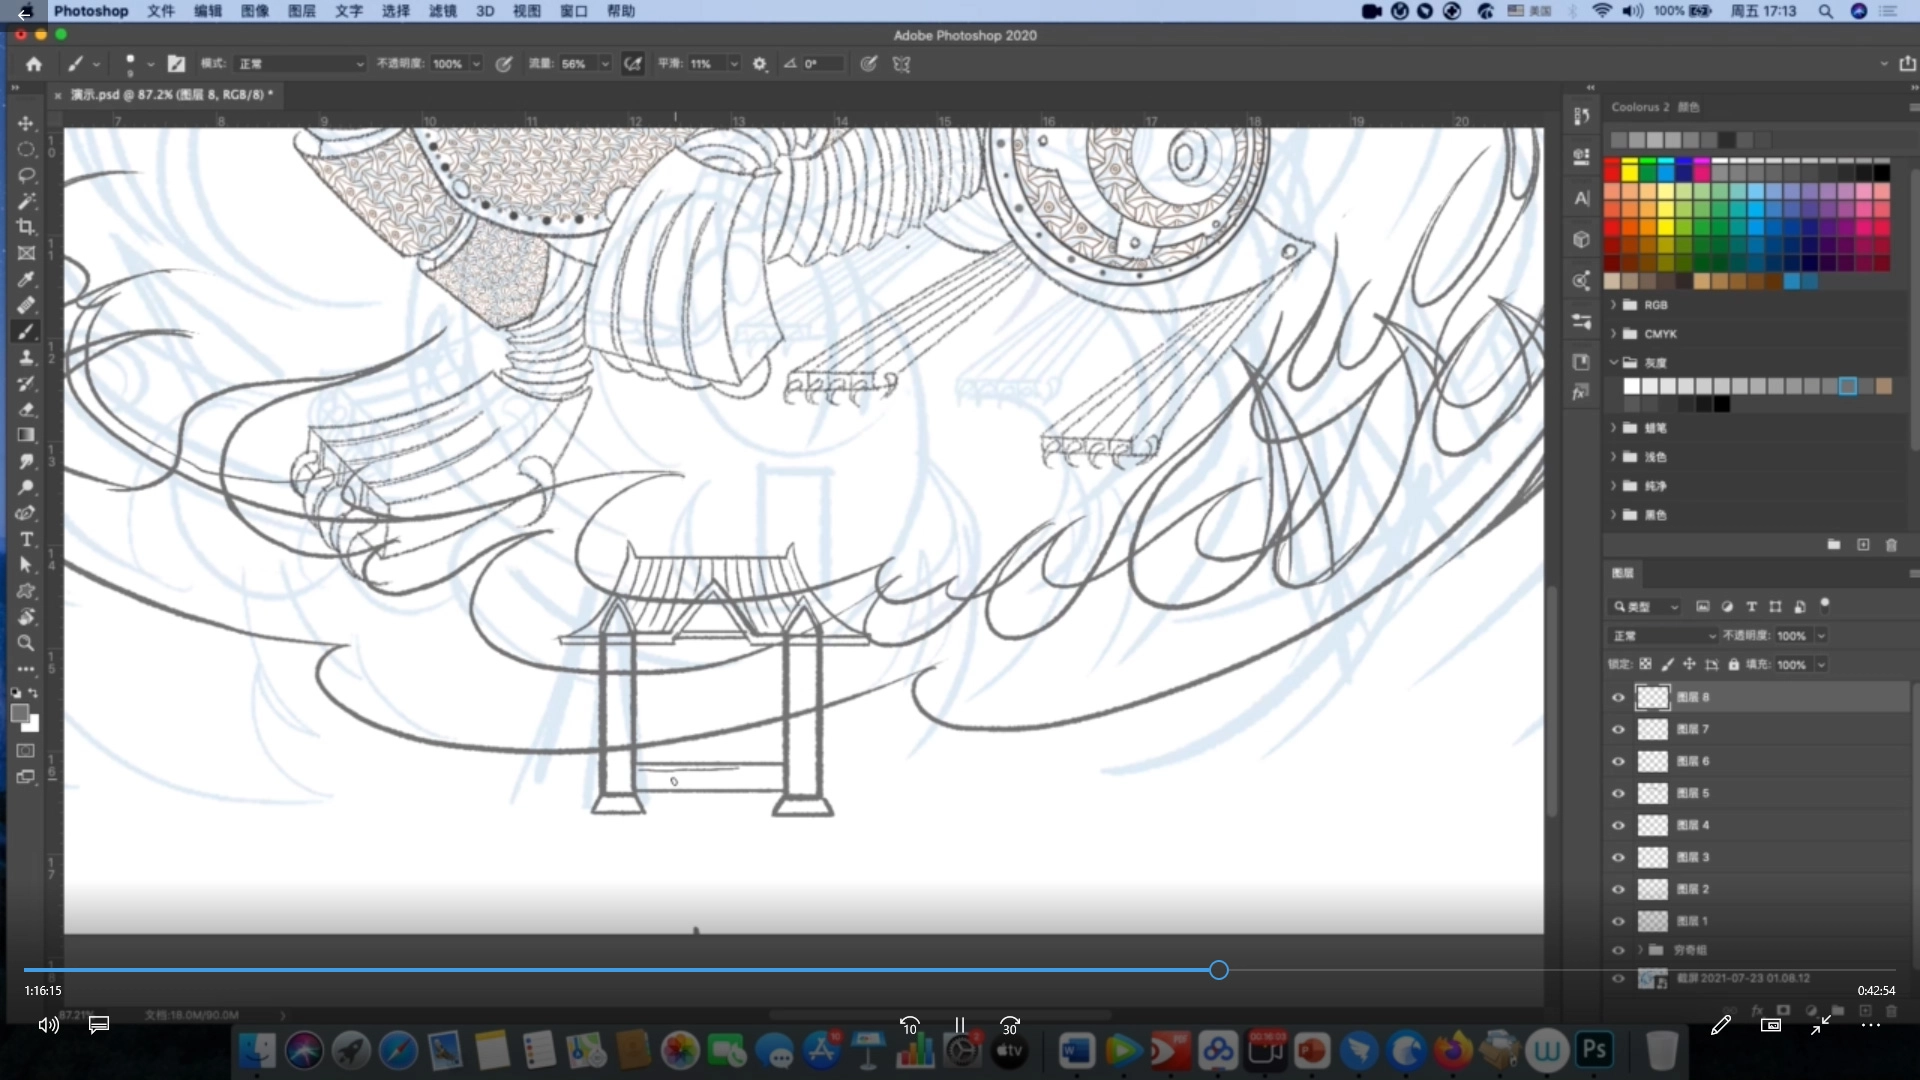Select the Move tool
This screenshot has height=1080, width=1920.
click(x=26, y=123)
